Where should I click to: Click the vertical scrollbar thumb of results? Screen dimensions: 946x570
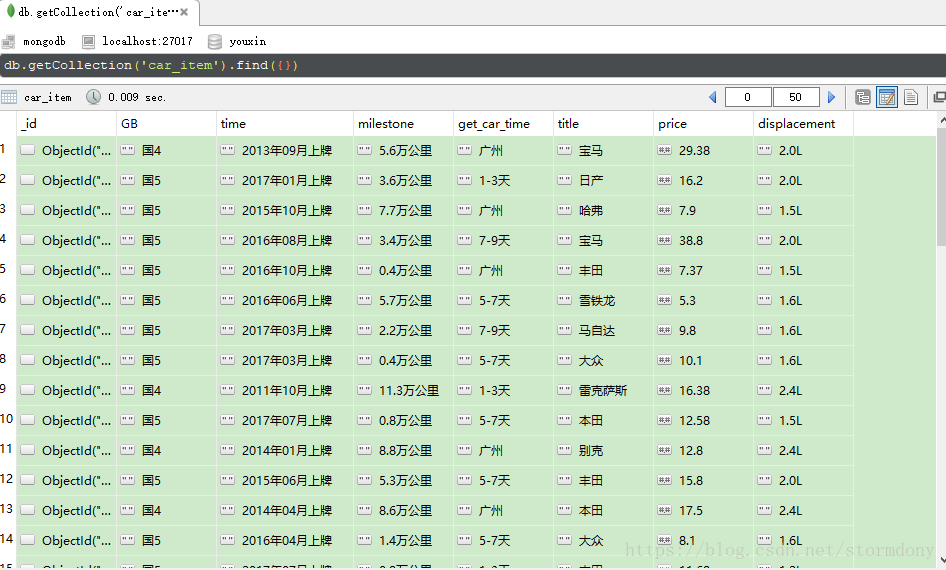click(x=941, y=187)
